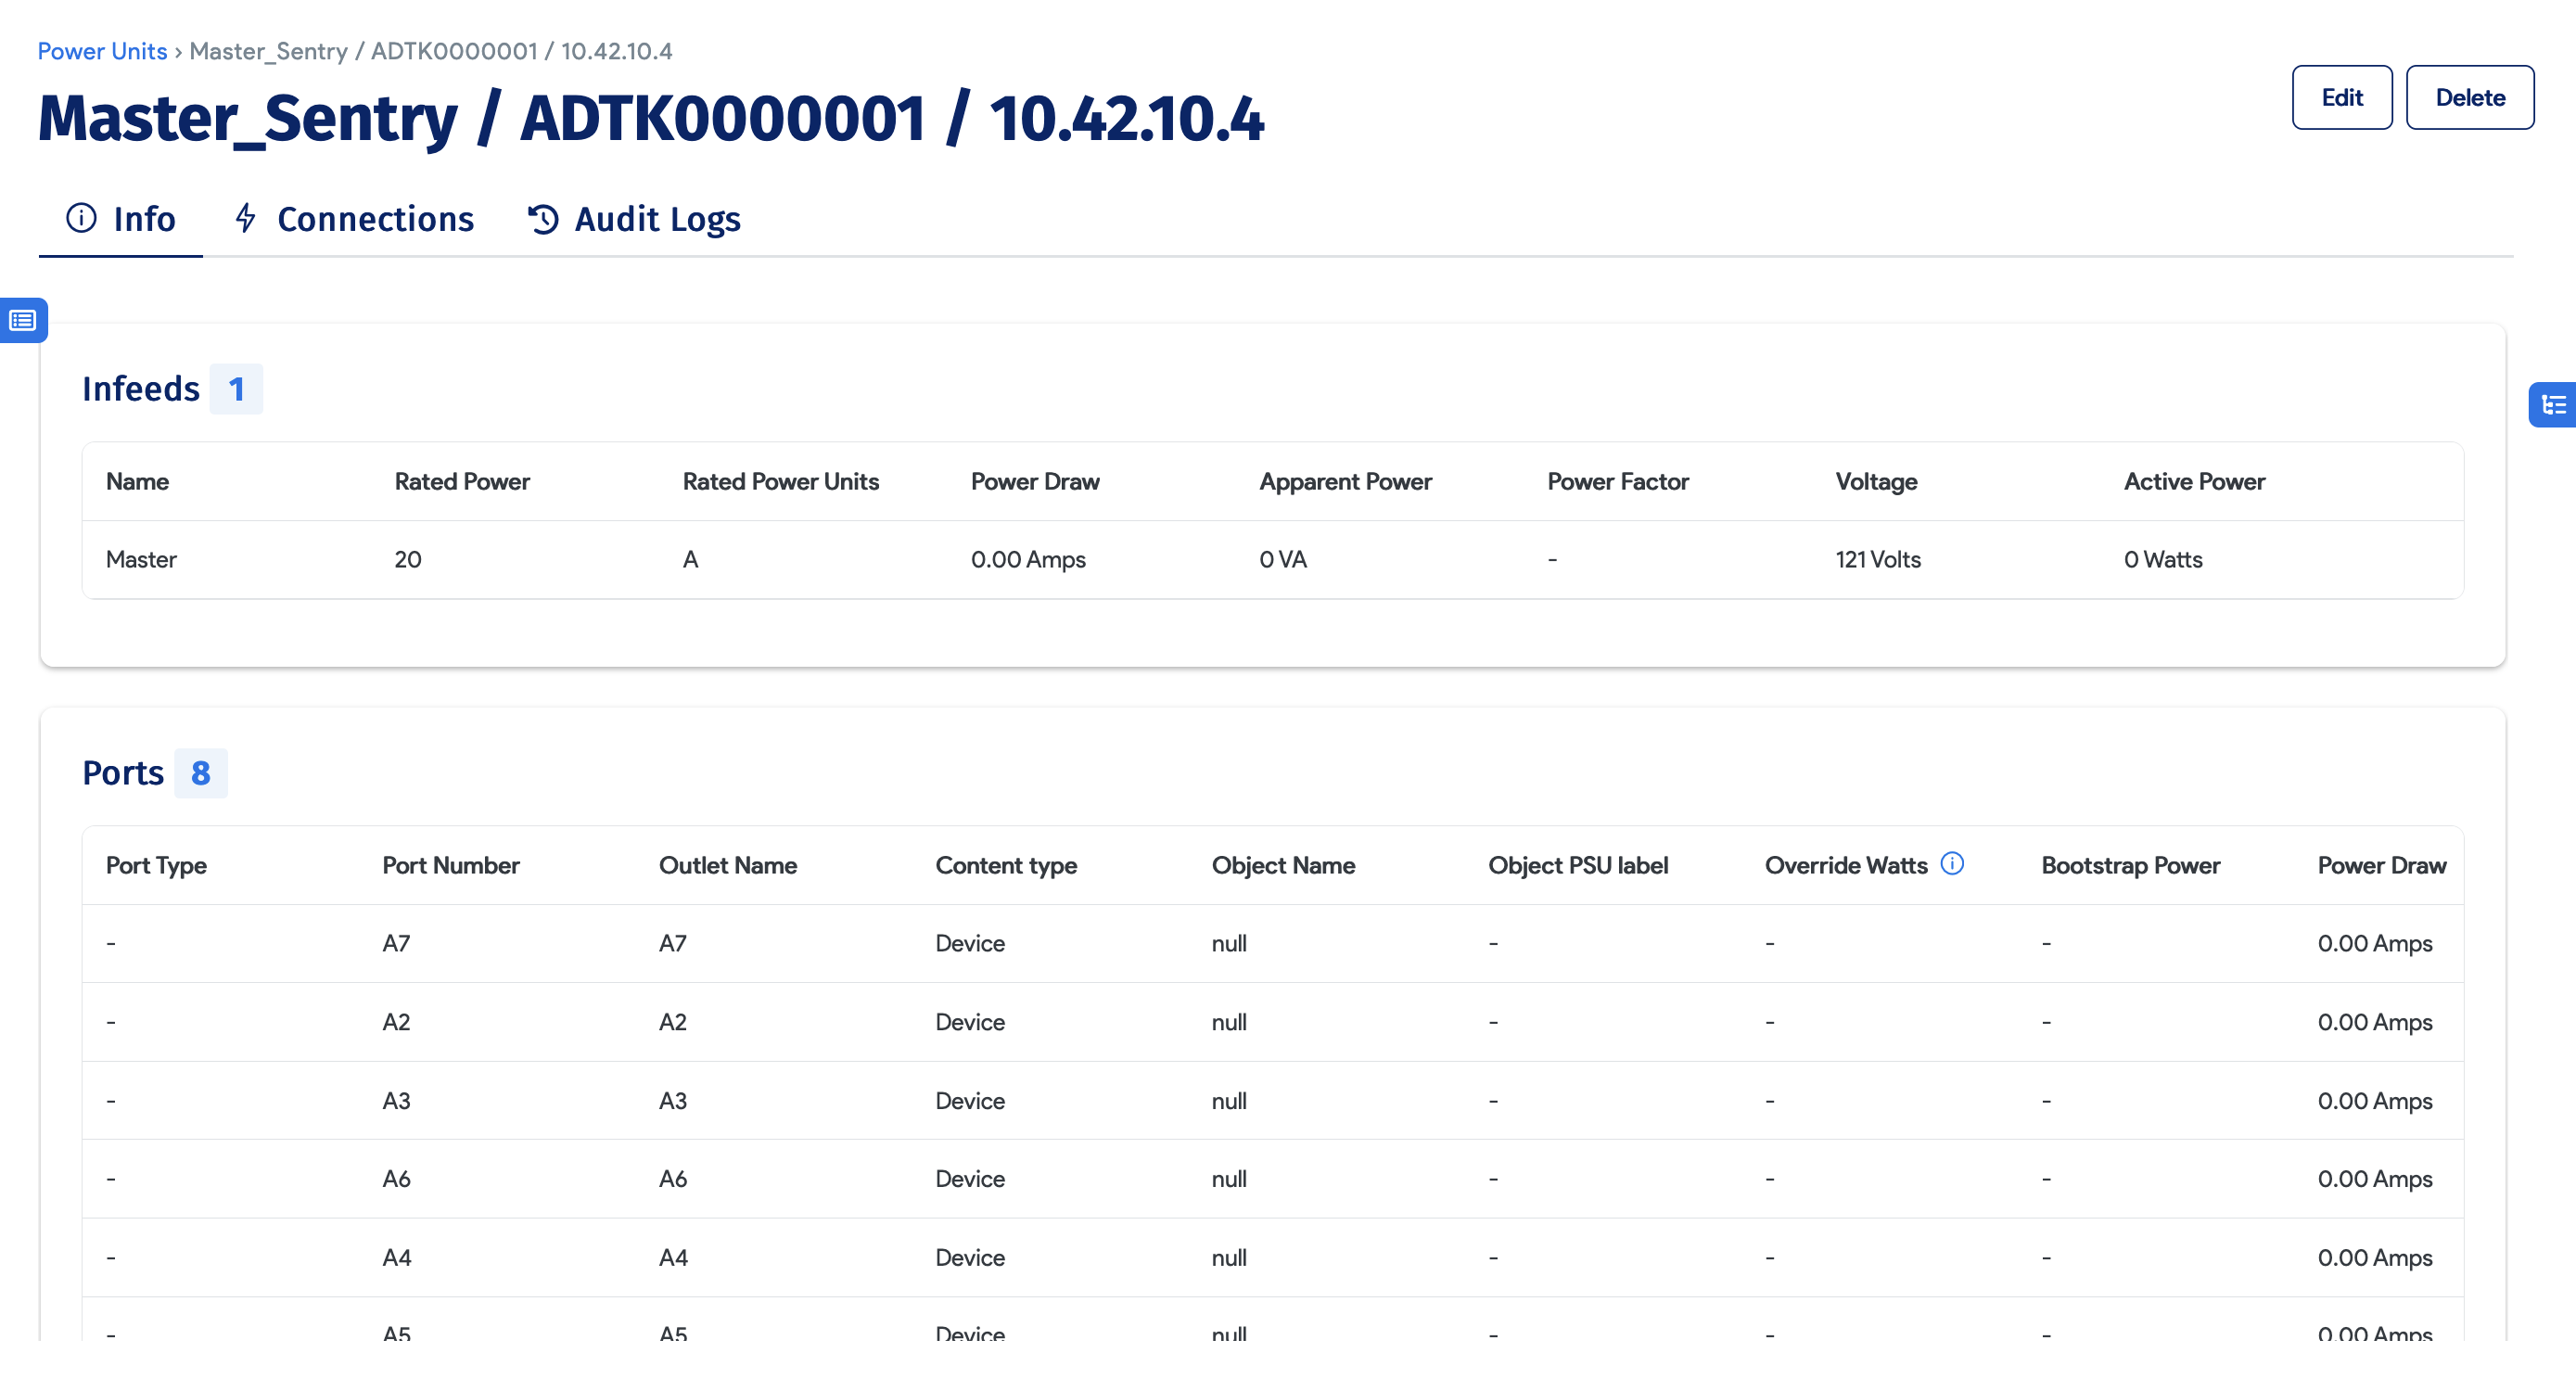
Task: Select the Master infeed row
Action: pyautogui.click(x=141, y=559)
